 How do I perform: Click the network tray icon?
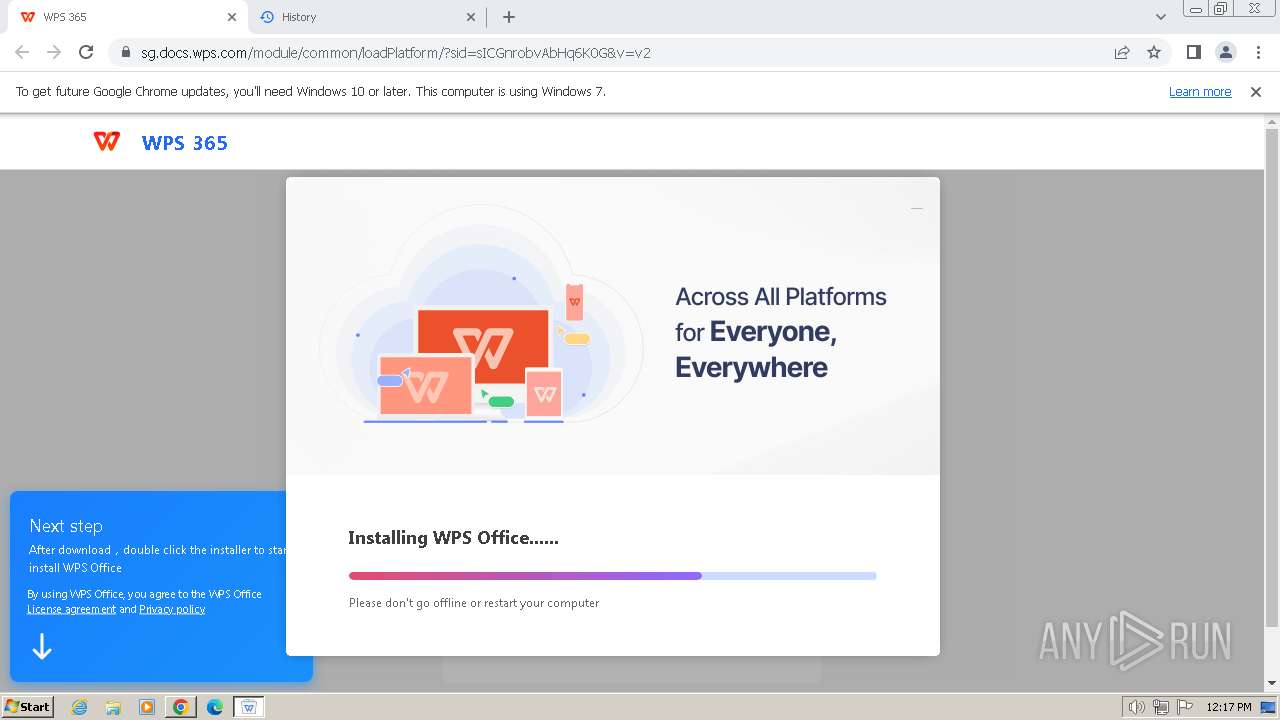[1161, 707]
